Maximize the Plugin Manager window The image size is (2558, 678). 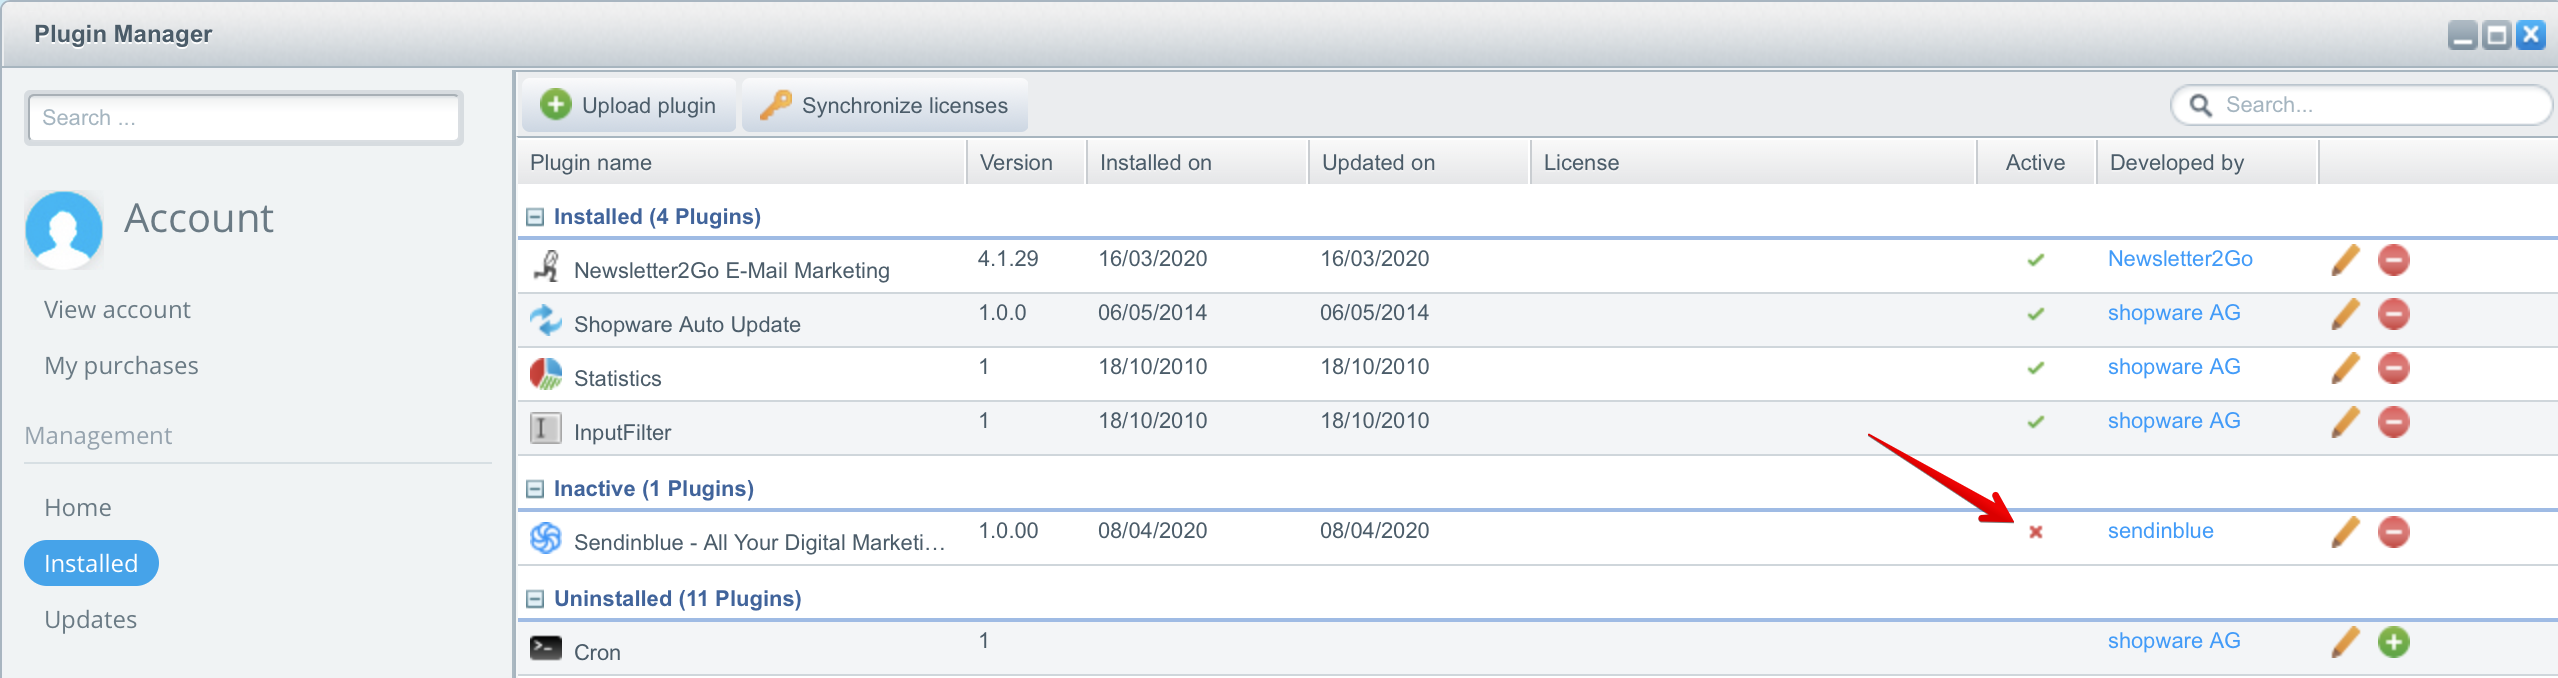(2497, 35)
